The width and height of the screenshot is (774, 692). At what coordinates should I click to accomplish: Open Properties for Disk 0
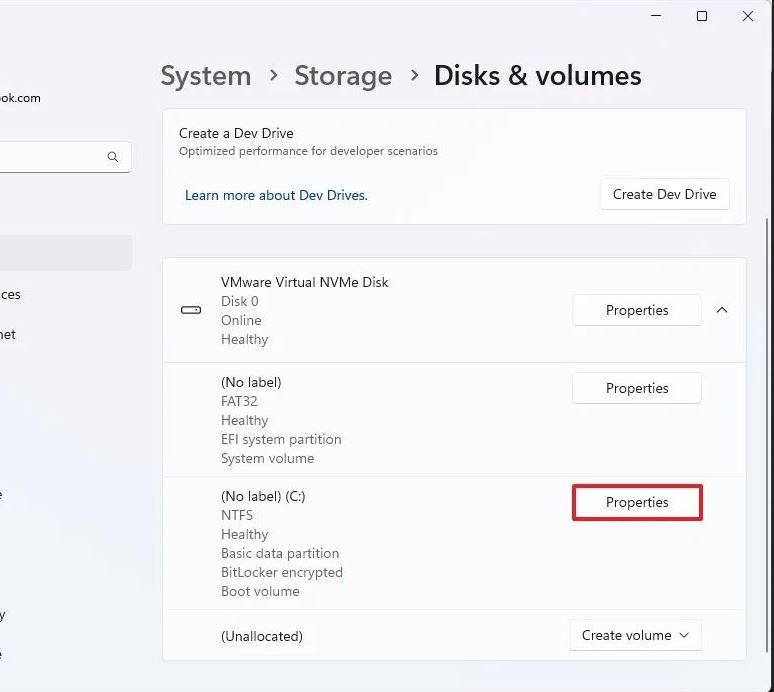coord(636,310)
